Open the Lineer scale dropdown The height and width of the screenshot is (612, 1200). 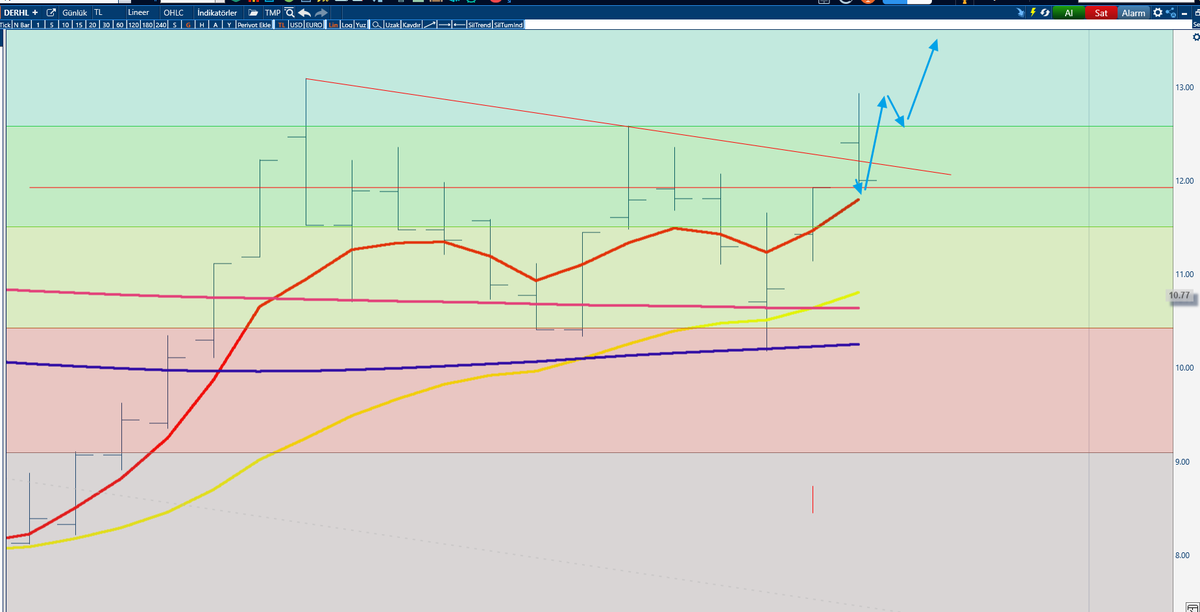pos(142,12)
